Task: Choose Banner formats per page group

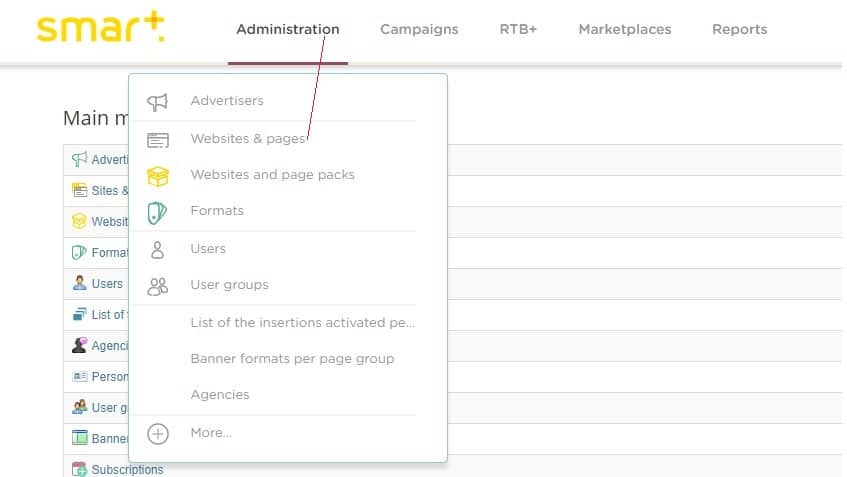Action: (292, 359)
